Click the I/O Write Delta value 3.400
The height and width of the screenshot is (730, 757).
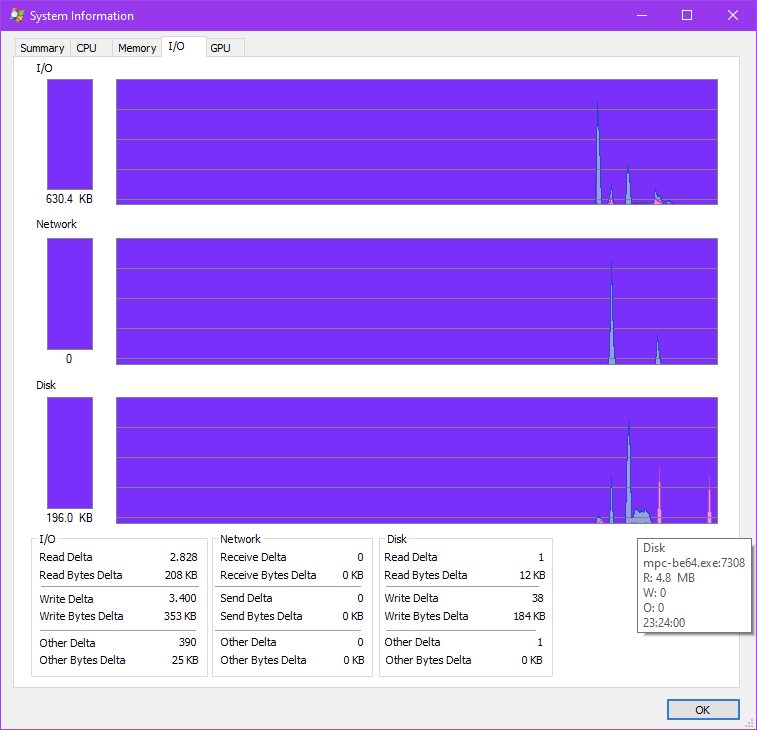182,598
